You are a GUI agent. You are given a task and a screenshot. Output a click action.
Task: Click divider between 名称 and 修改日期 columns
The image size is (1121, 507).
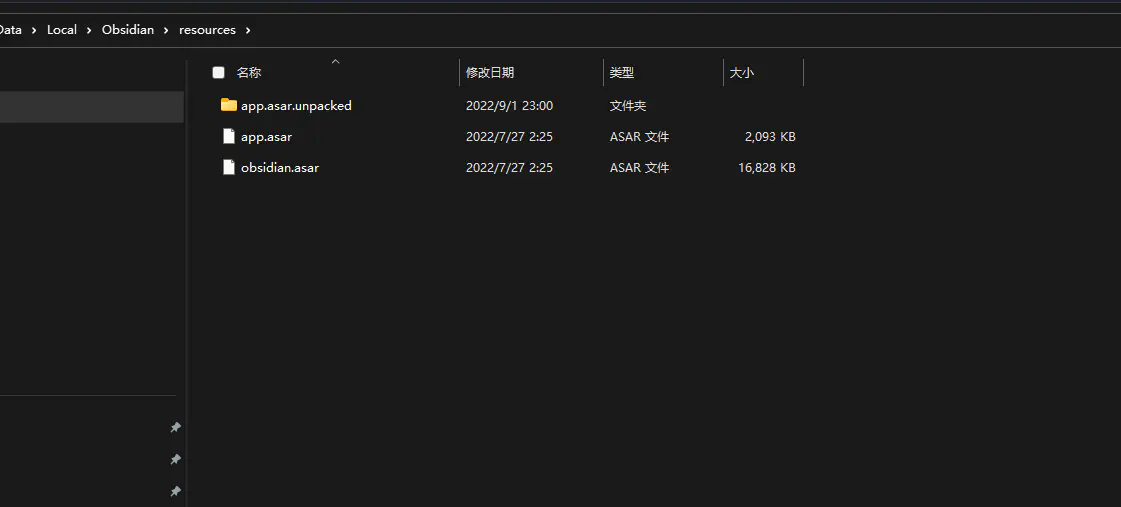(x=460, y=72)
